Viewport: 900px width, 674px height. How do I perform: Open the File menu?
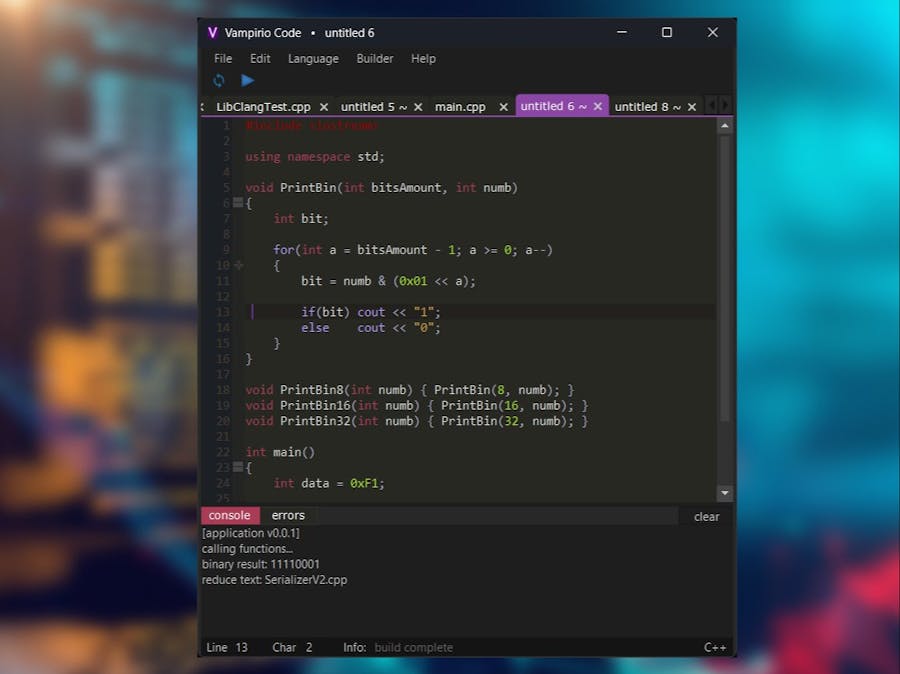pyautogui.click(x=223, y=59)
